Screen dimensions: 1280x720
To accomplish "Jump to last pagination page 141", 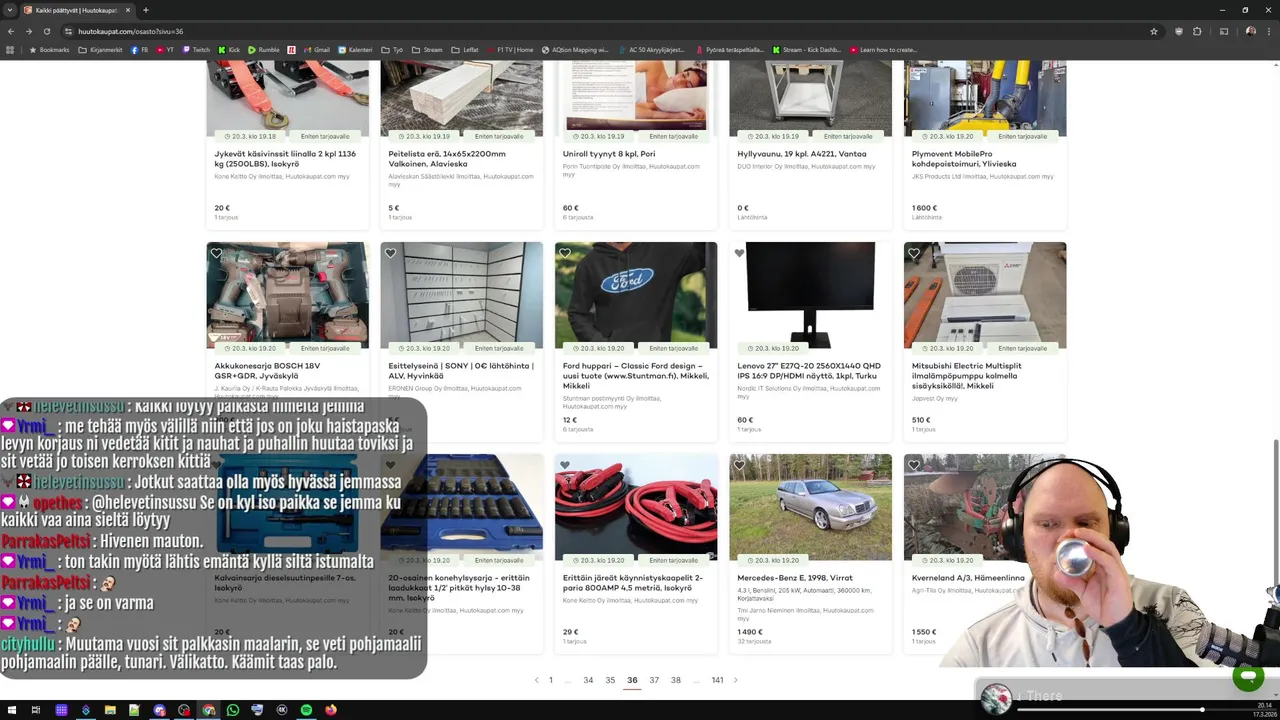I will coord(717,680).
